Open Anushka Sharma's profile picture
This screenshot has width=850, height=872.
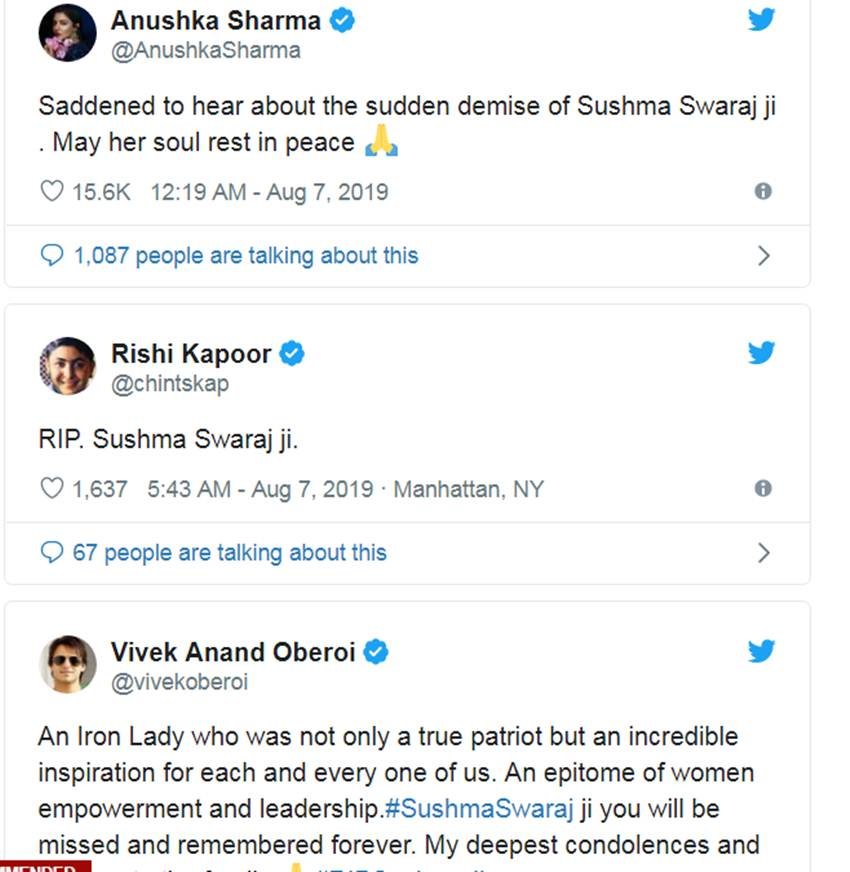point(67,33)
